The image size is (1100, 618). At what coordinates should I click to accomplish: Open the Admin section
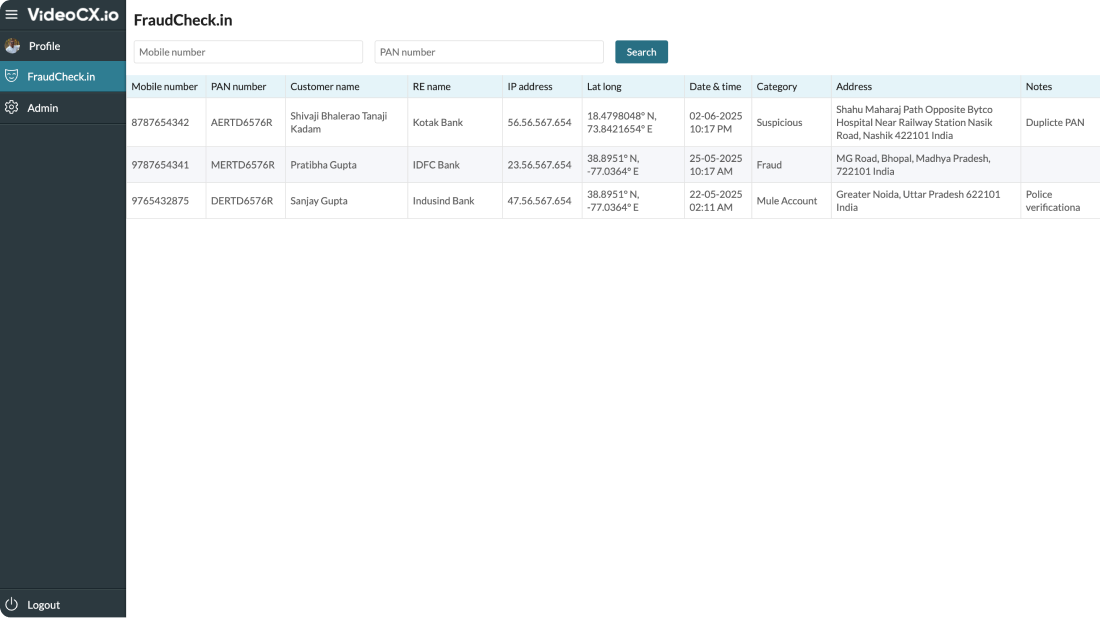point(63,107)
